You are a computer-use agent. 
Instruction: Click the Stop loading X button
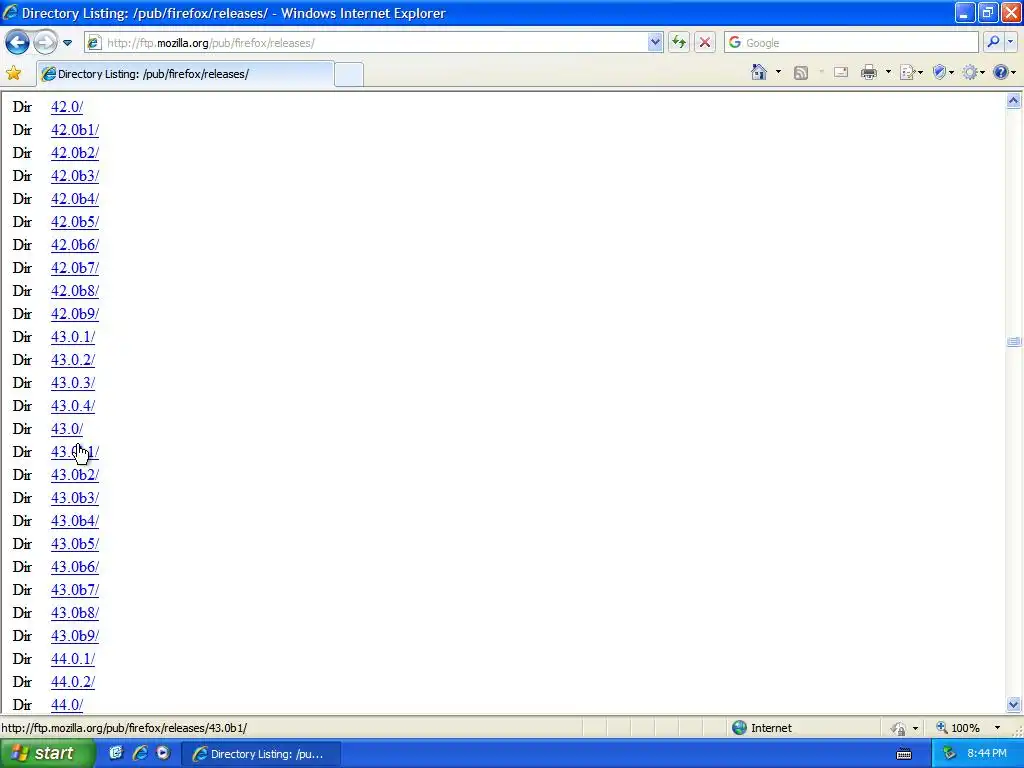(x=705, y=43)
